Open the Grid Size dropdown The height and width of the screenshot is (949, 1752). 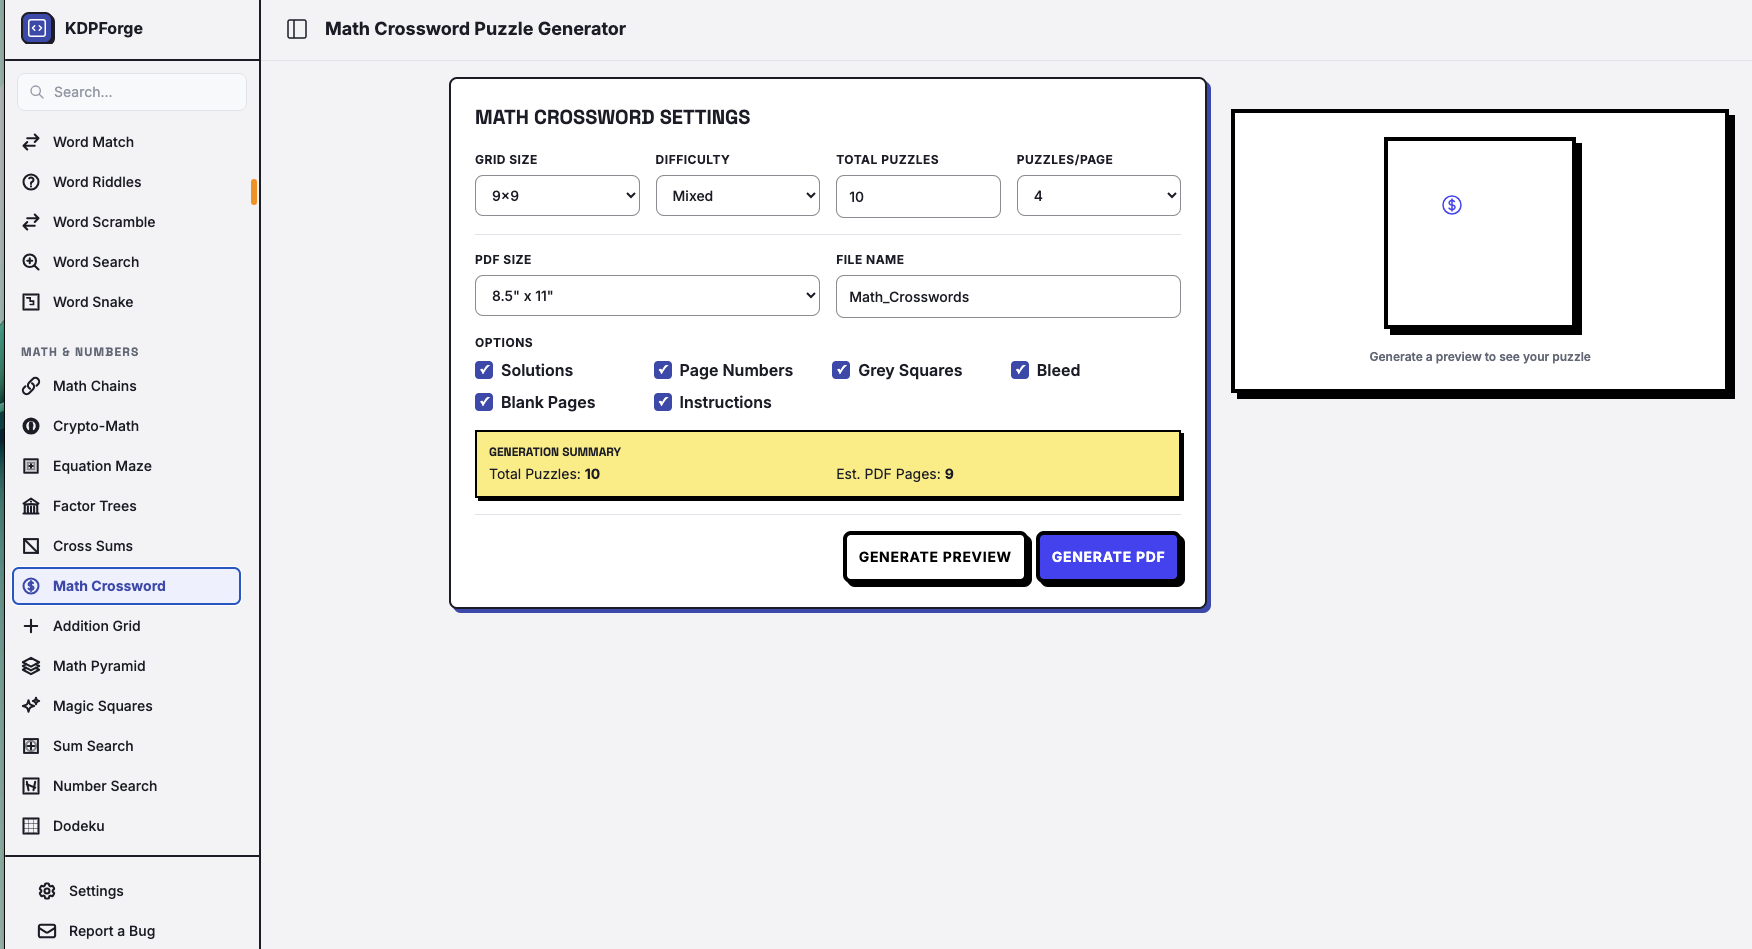pos(557,196)
